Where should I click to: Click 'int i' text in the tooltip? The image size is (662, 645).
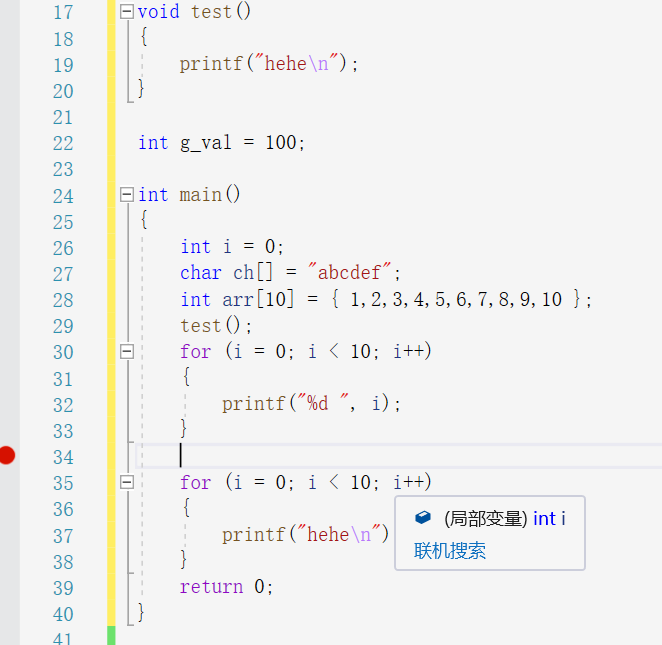[x=549, y=519]
